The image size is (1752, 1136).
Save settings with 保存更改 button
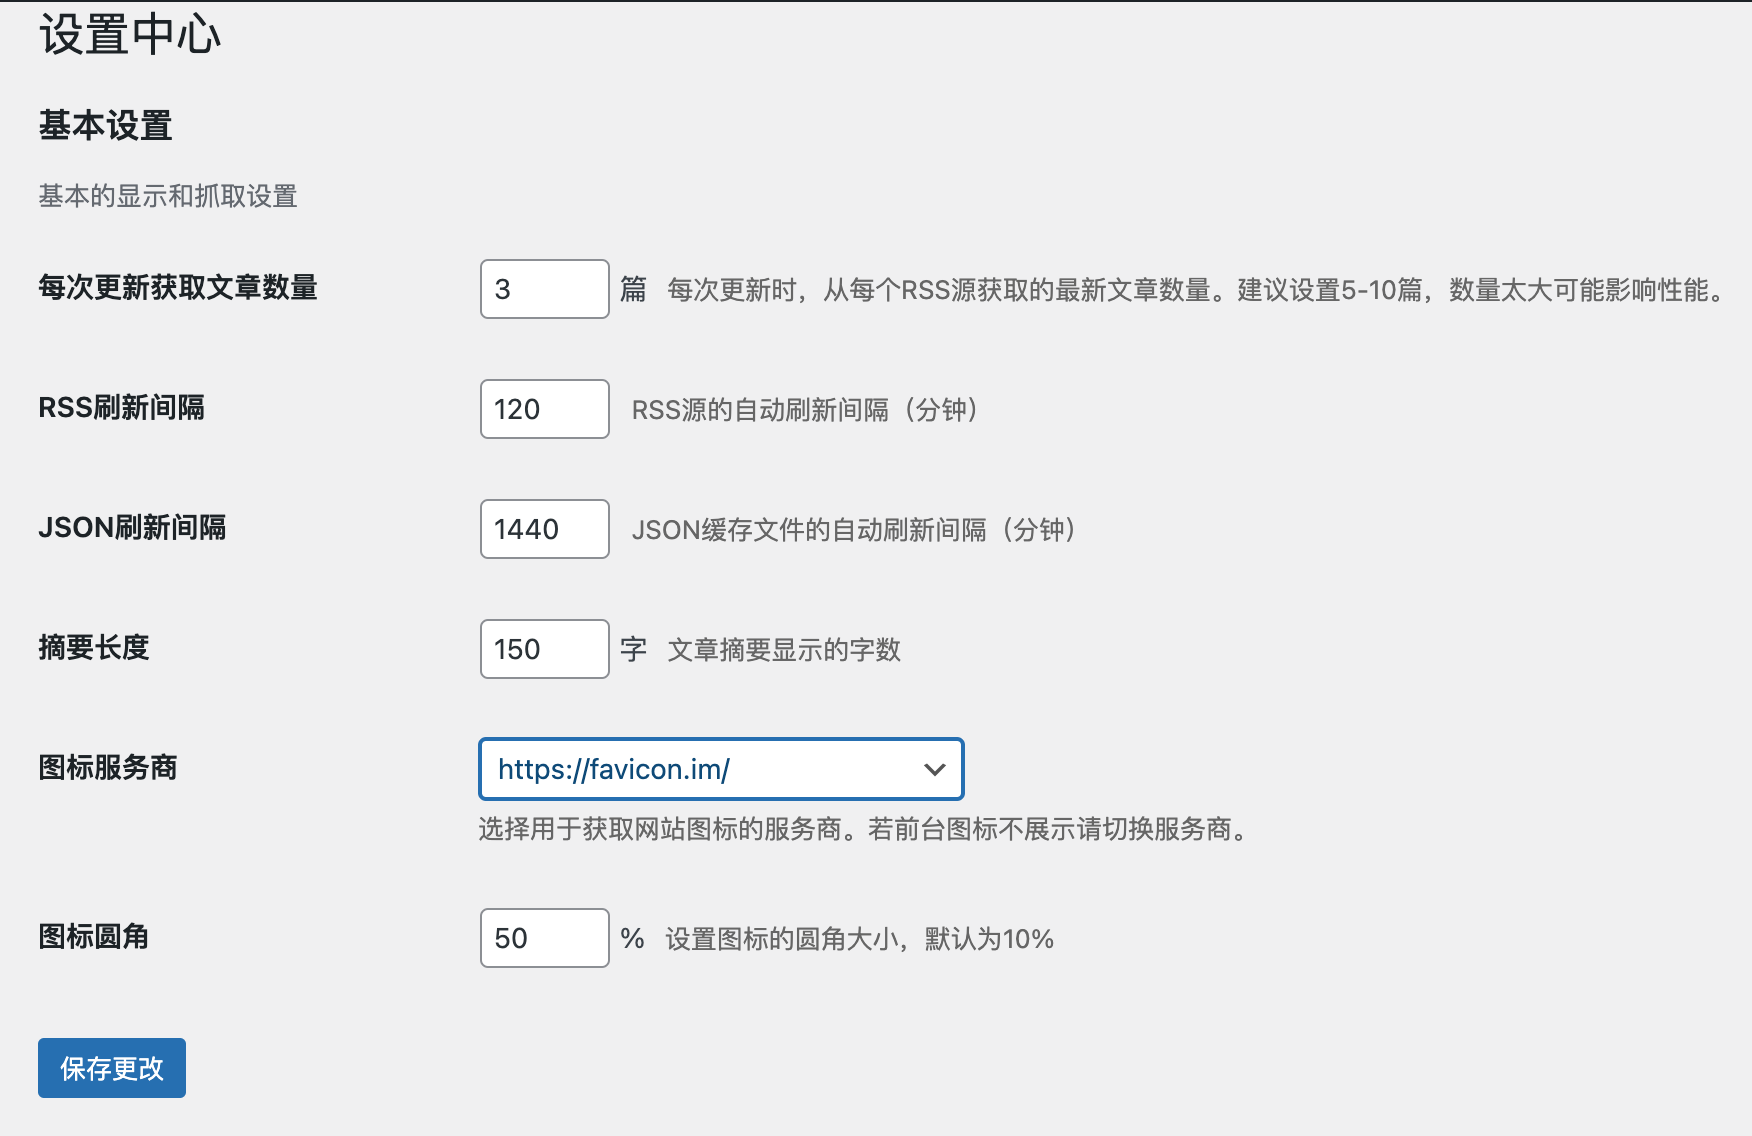pos(112,1068)
